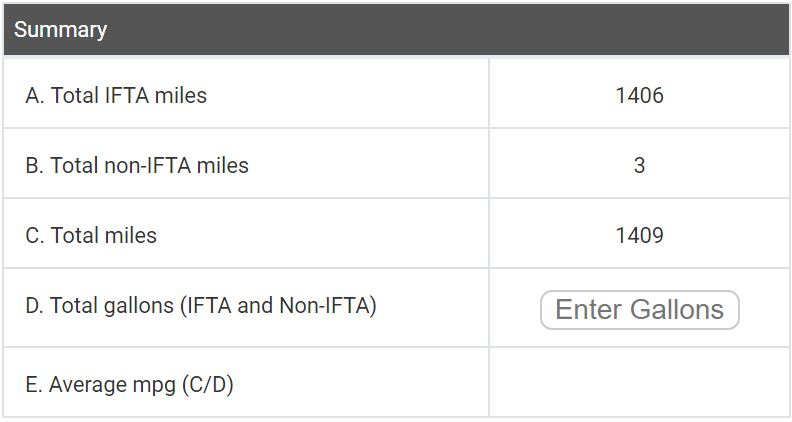Click the number 1406 in row A
Image resolution: width=792 pixels, height=422 pixels.
[639, 96]
